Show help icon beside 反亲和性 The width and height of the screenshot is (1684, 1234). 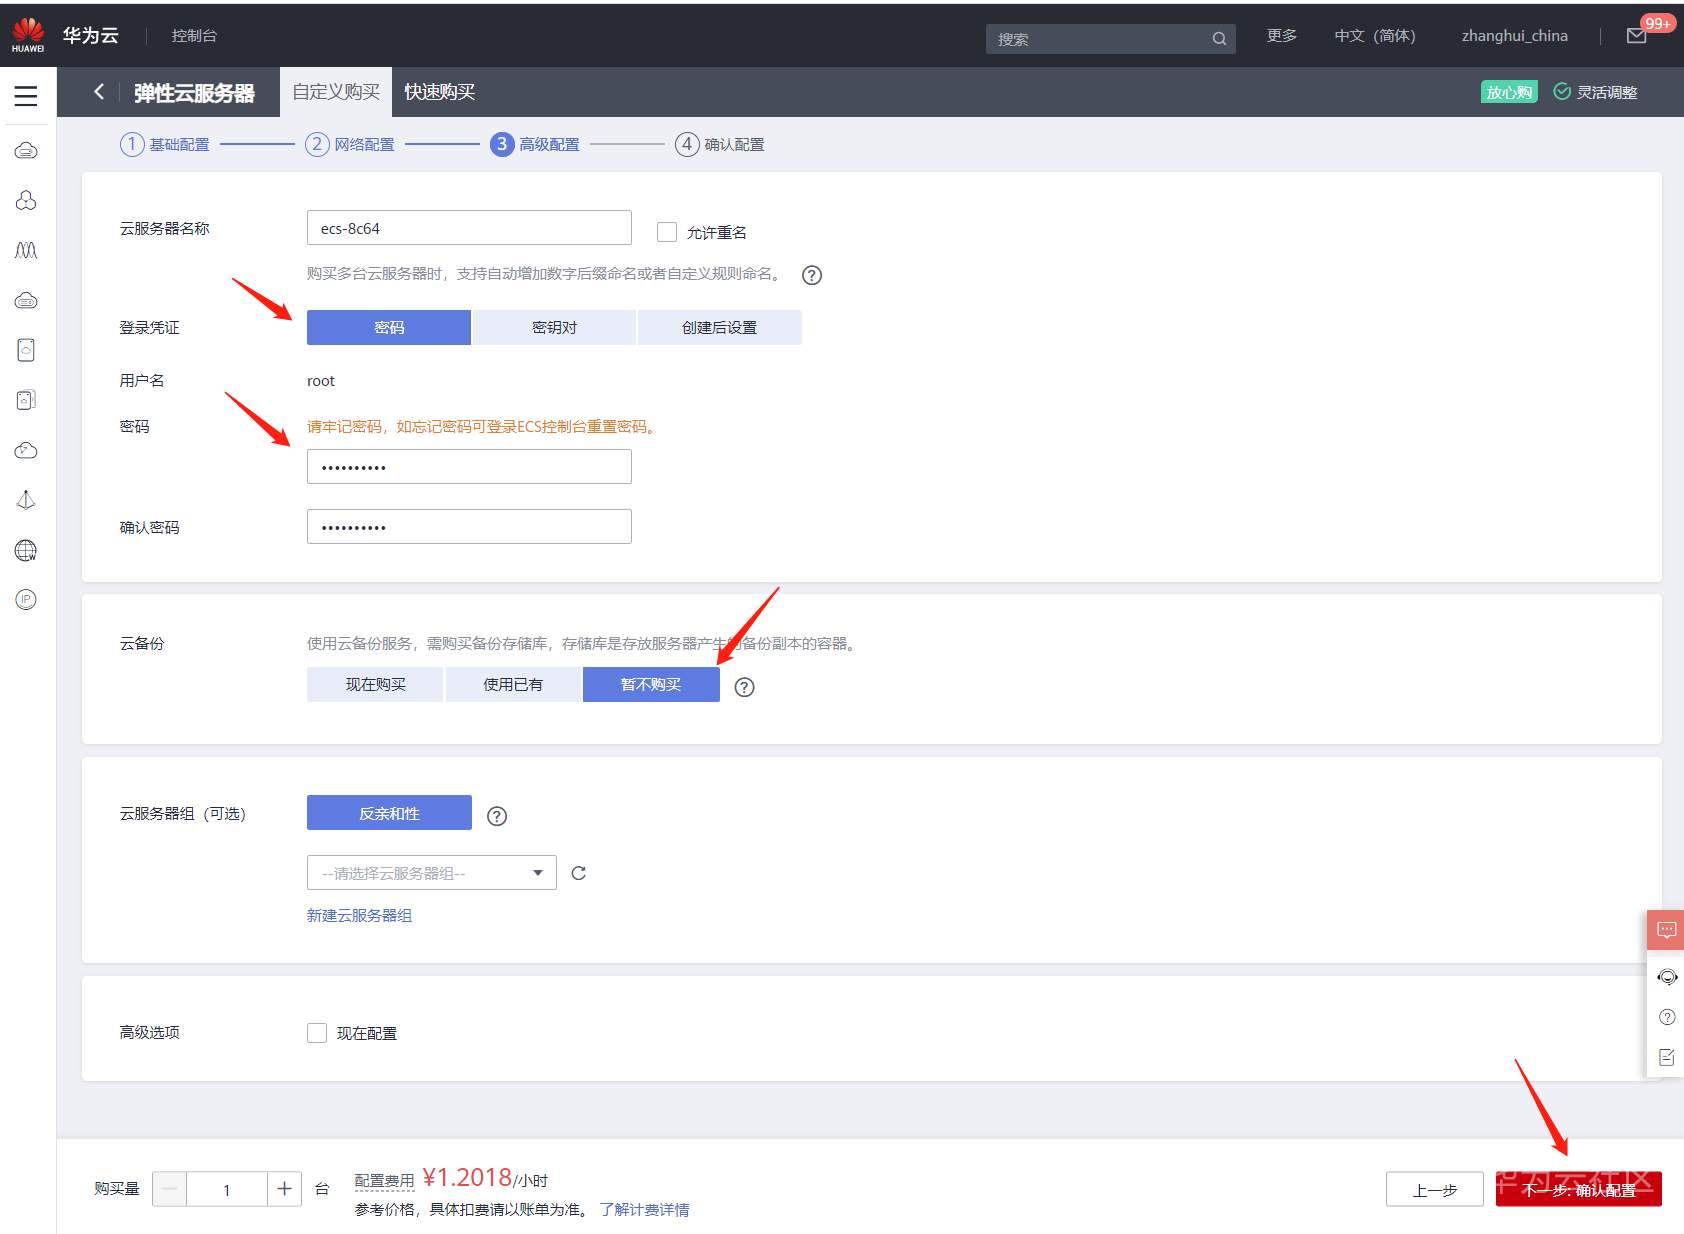point(497,816)
